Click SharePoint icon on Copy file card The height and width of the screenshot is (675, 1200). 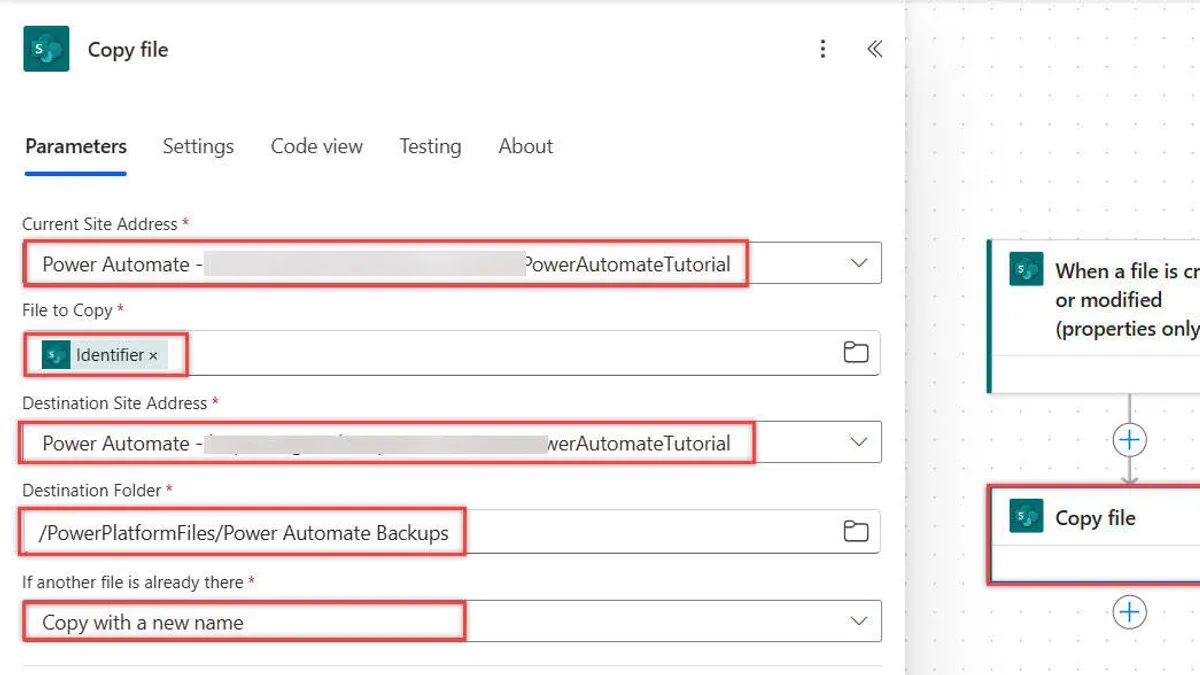point(1027,516)
